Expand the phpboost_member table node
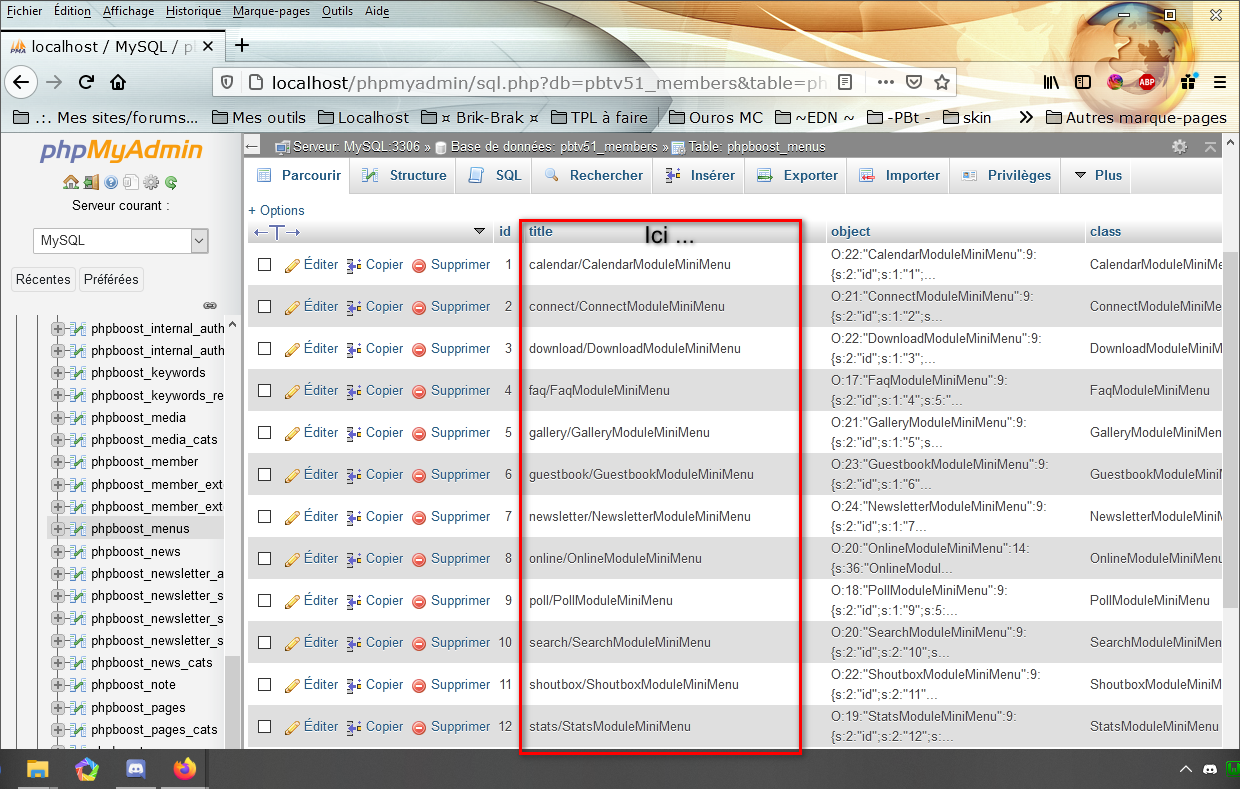 (58, 462)
